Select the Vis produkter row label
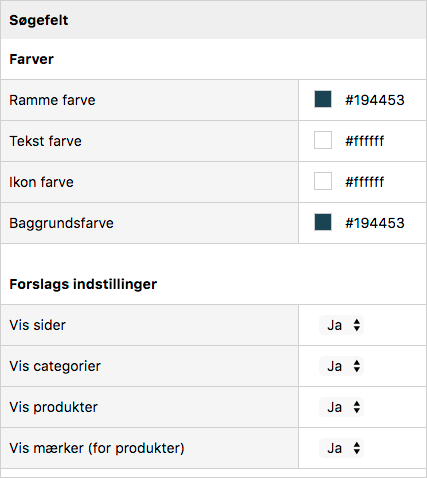 [x=53, y=407]
